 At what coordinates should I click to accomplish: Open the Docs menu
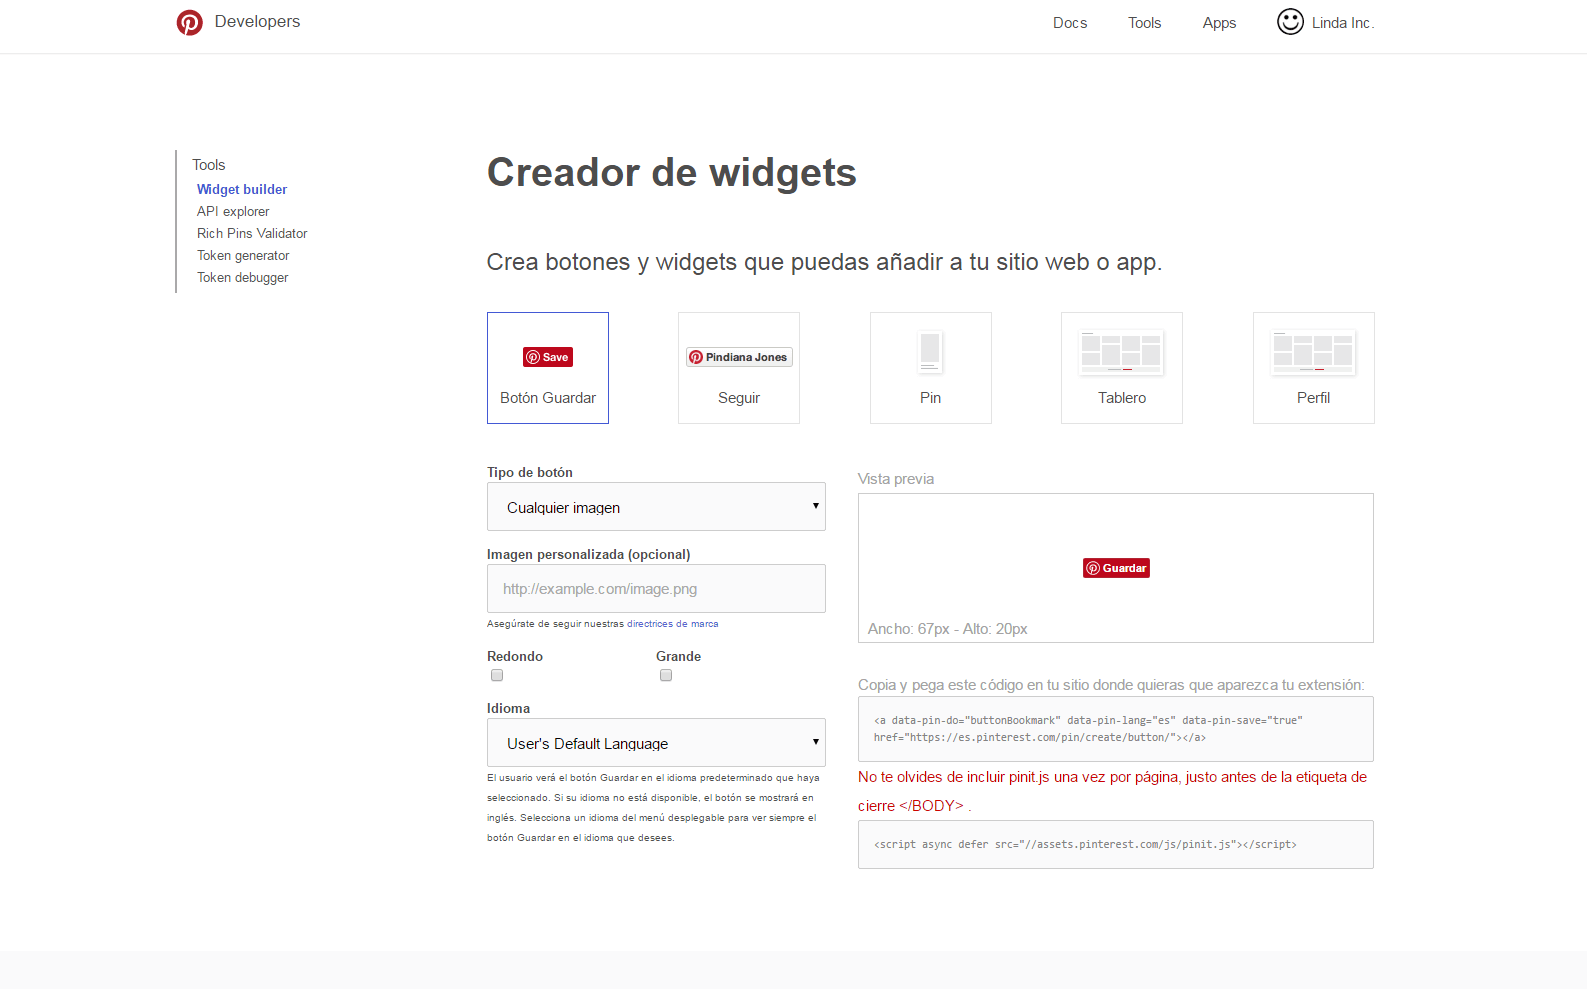1070,23
